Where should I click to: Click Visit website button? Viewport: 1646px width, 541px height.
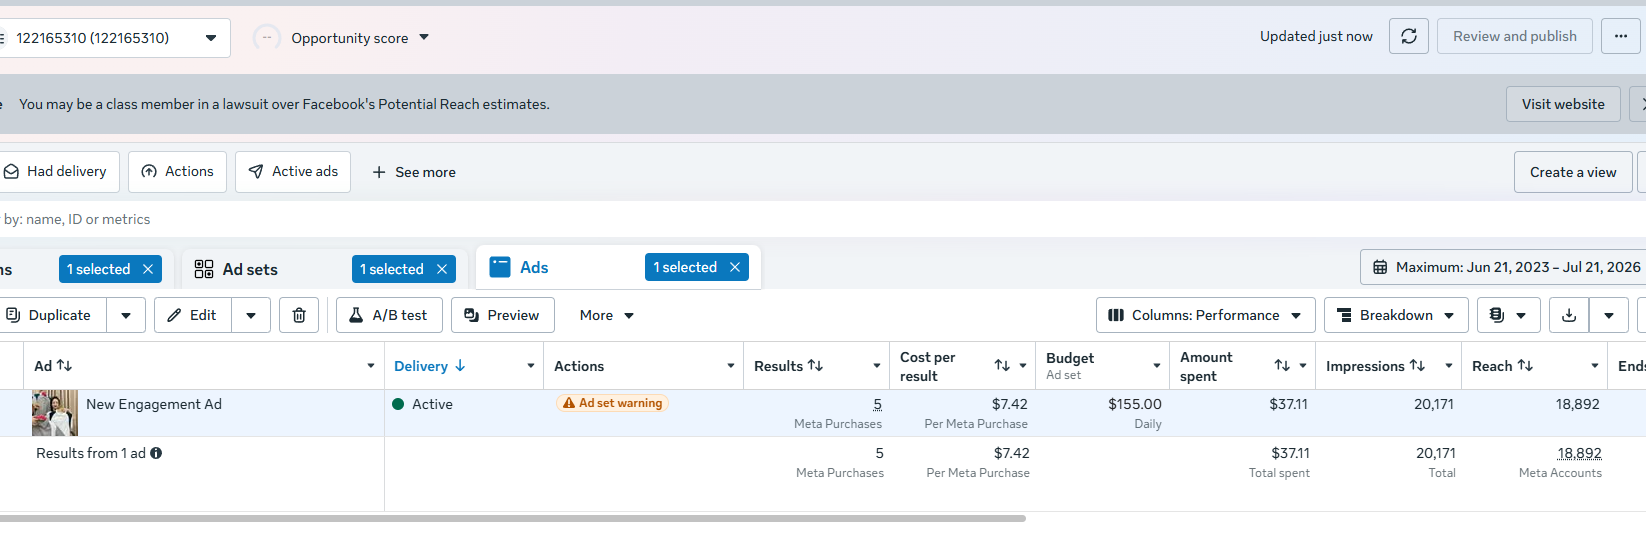click(x=1563, y=104)
